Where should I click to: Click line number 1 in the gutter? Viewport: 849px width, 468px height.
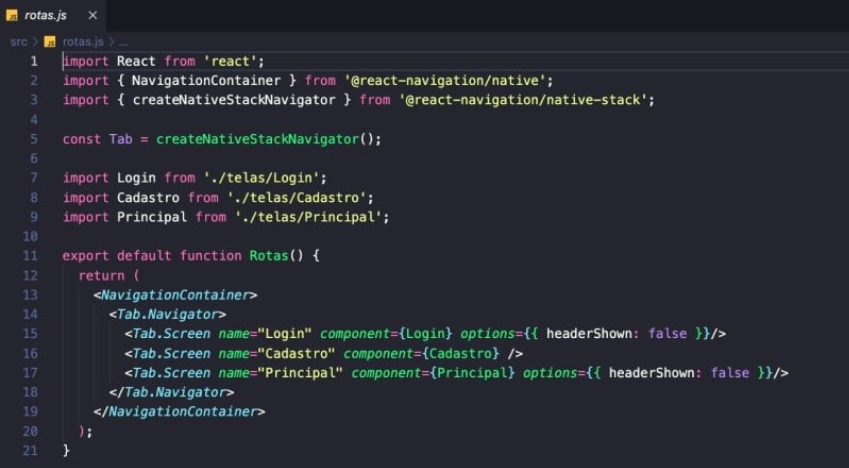[33, 61]
